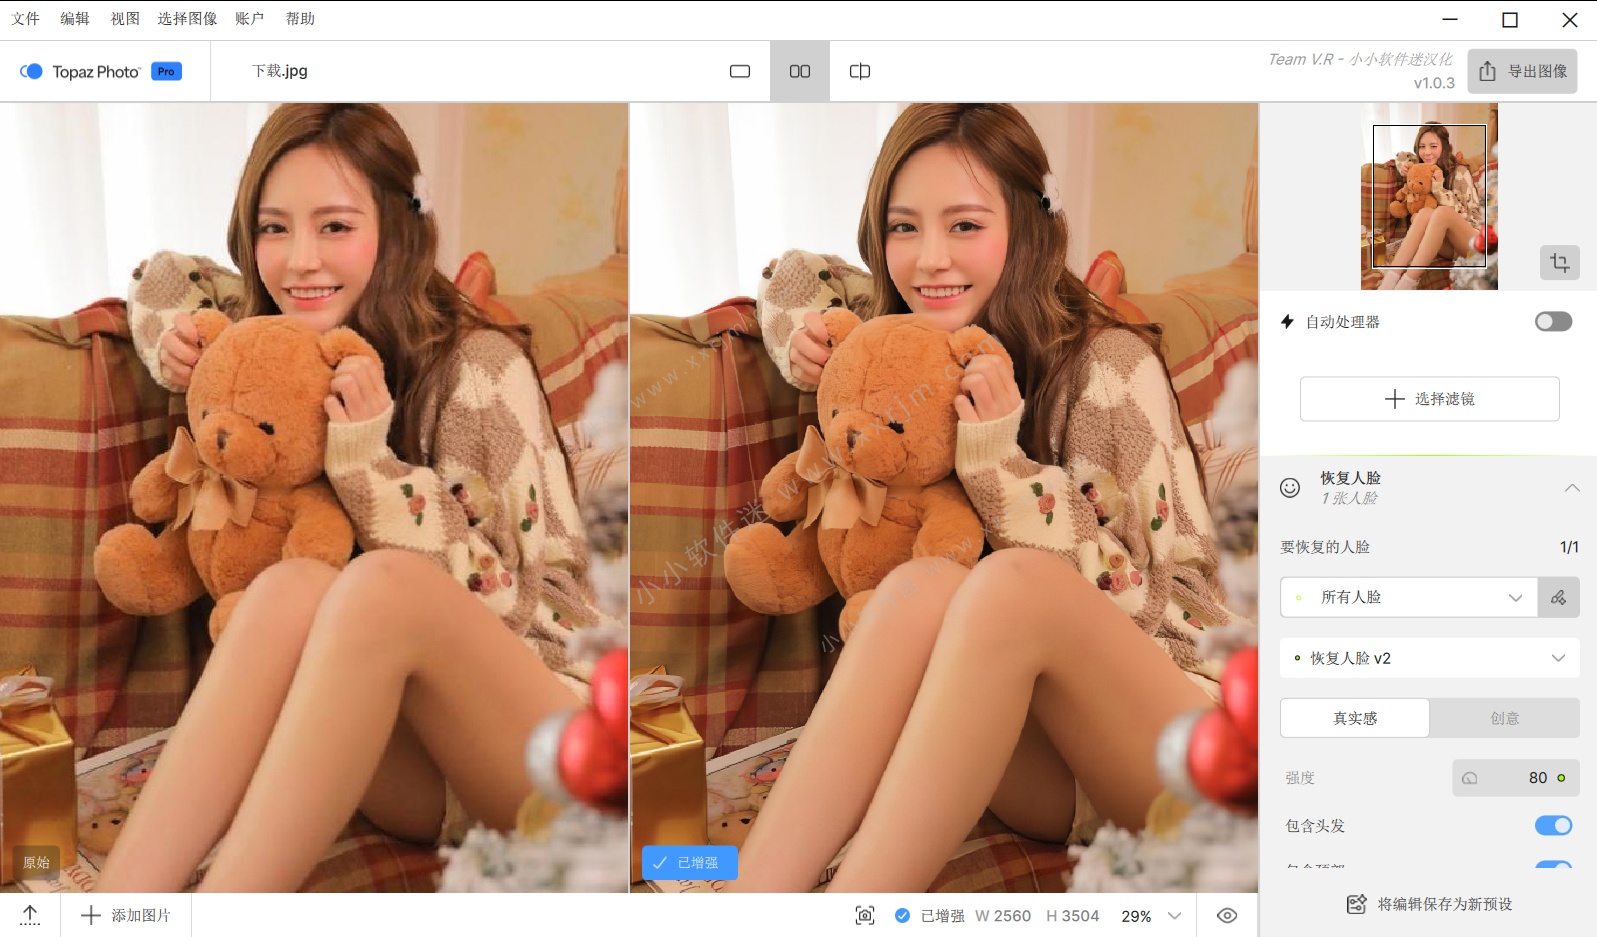This screenshot has width=1597, height=937.
Task: Click the 强度 value field showing 80
Action: 1516,778
